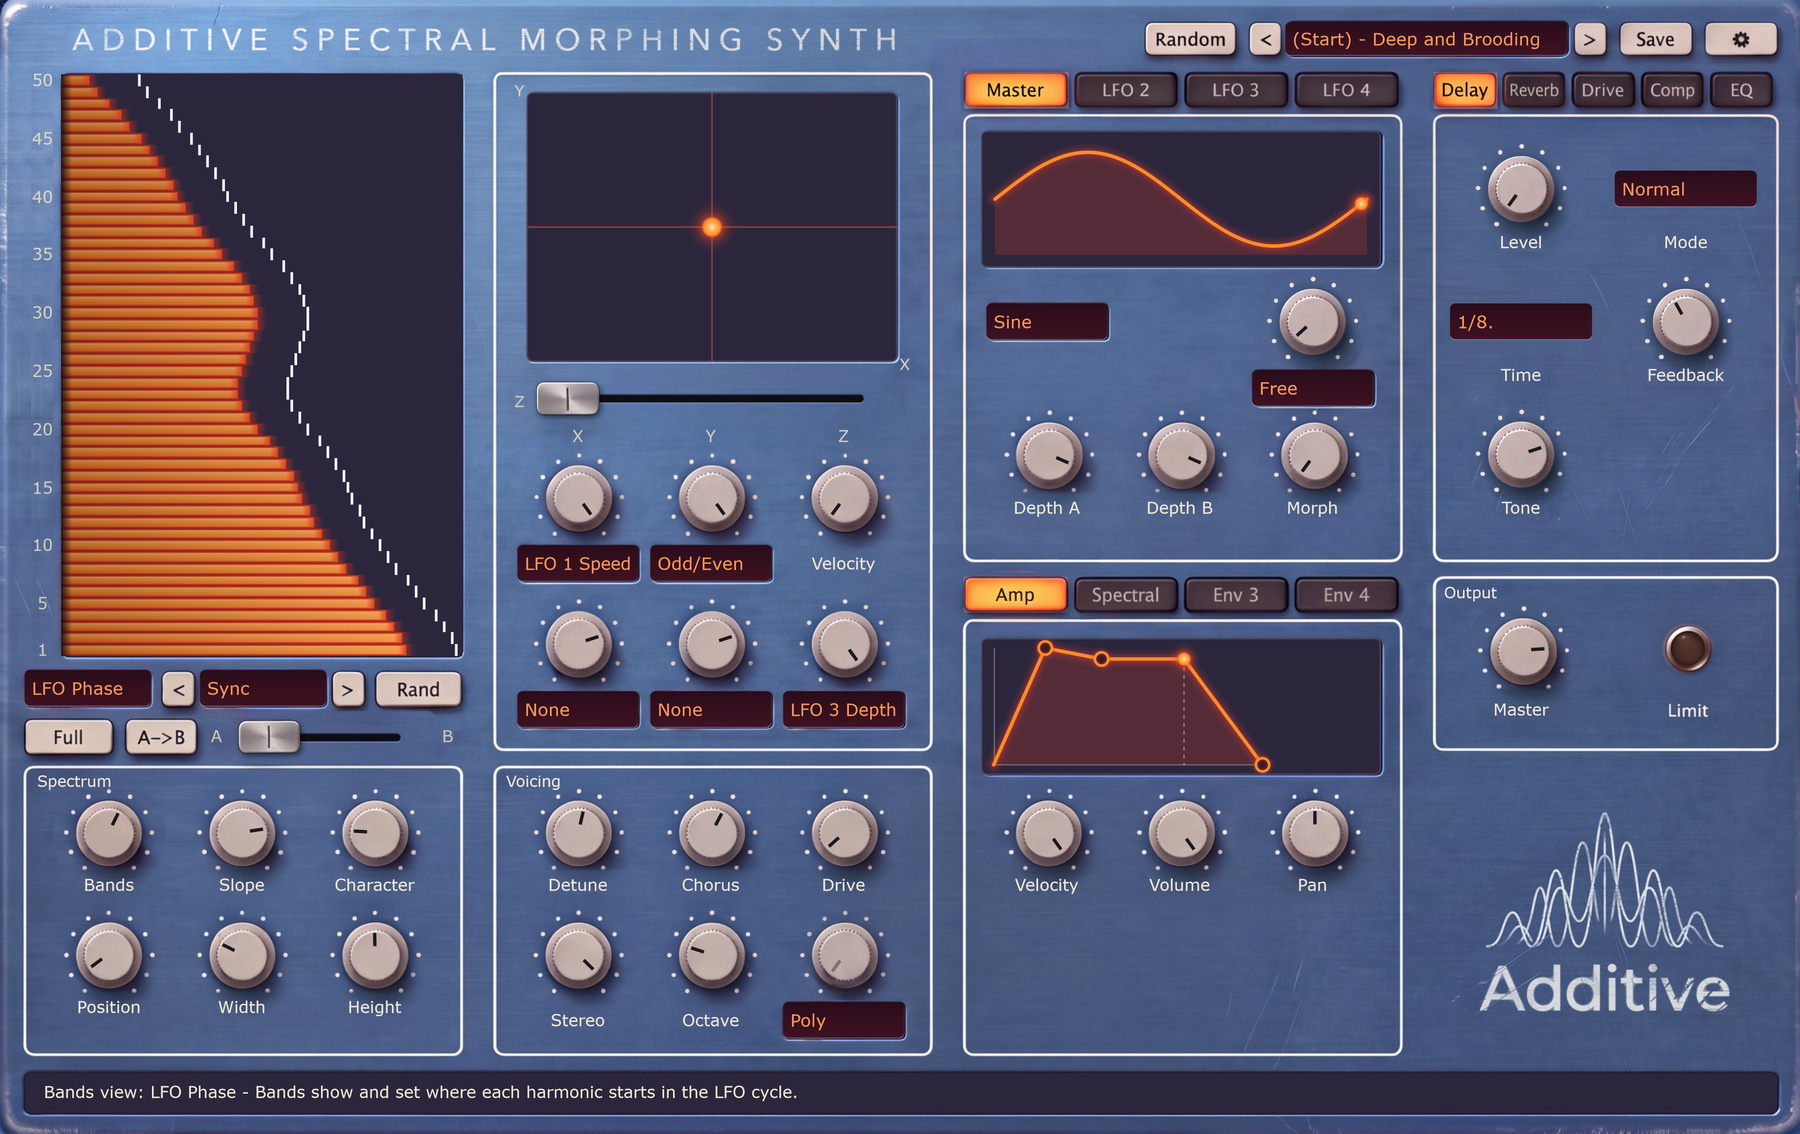Open the delay Mode dropdown showing Normal

tap(1685, 189)
